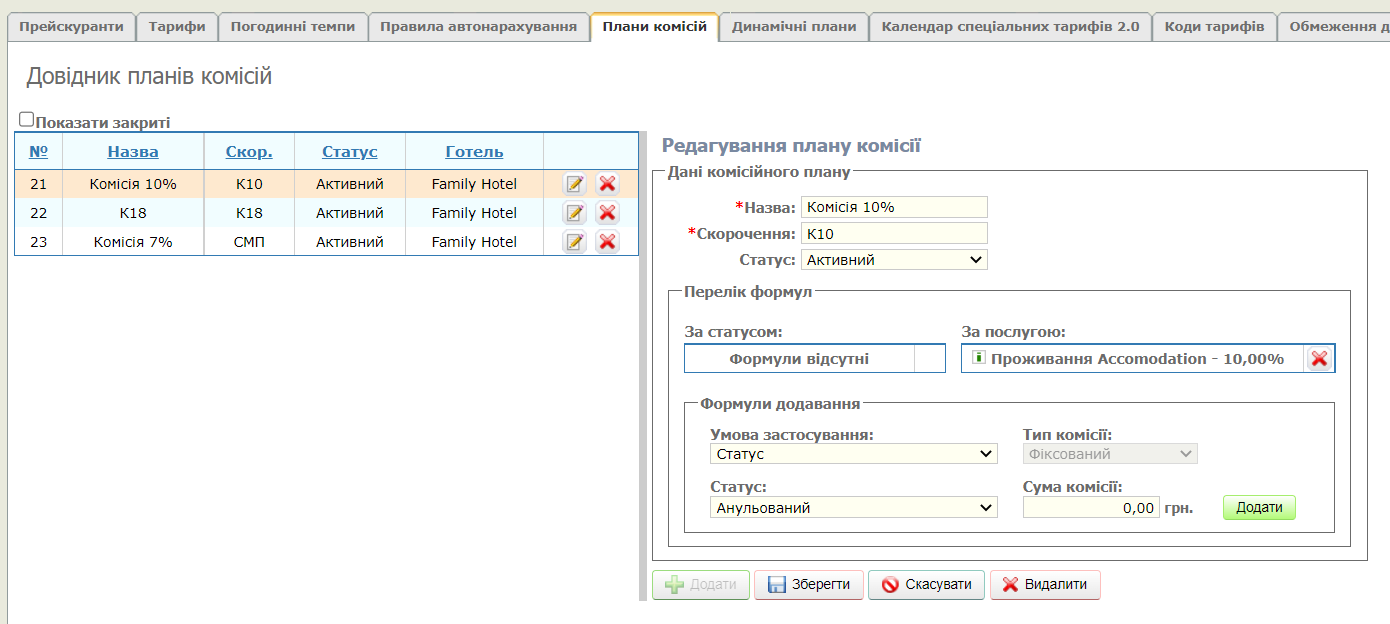Delete commission plan 21 with red X
Image resolution: width=1390 pixels, height=624 pixels.
(607, 184)
